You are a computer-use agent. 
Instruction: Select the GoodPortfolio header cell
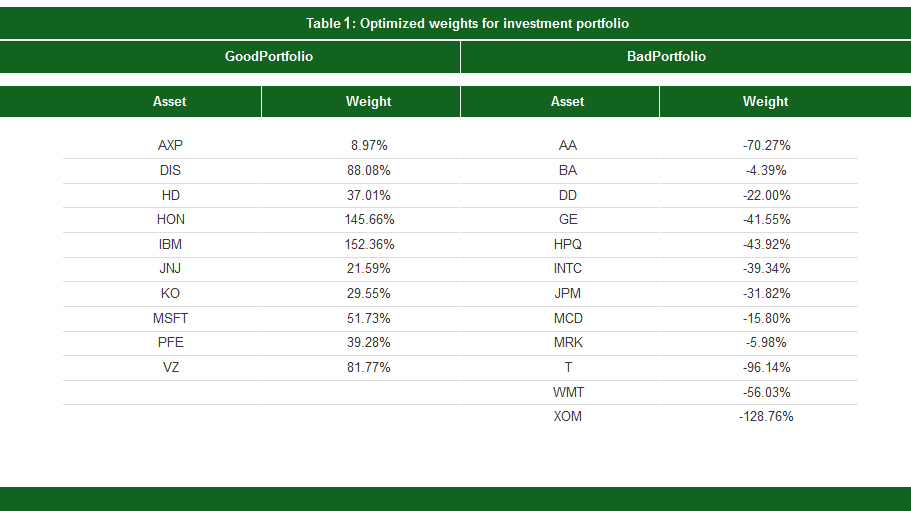269,57
